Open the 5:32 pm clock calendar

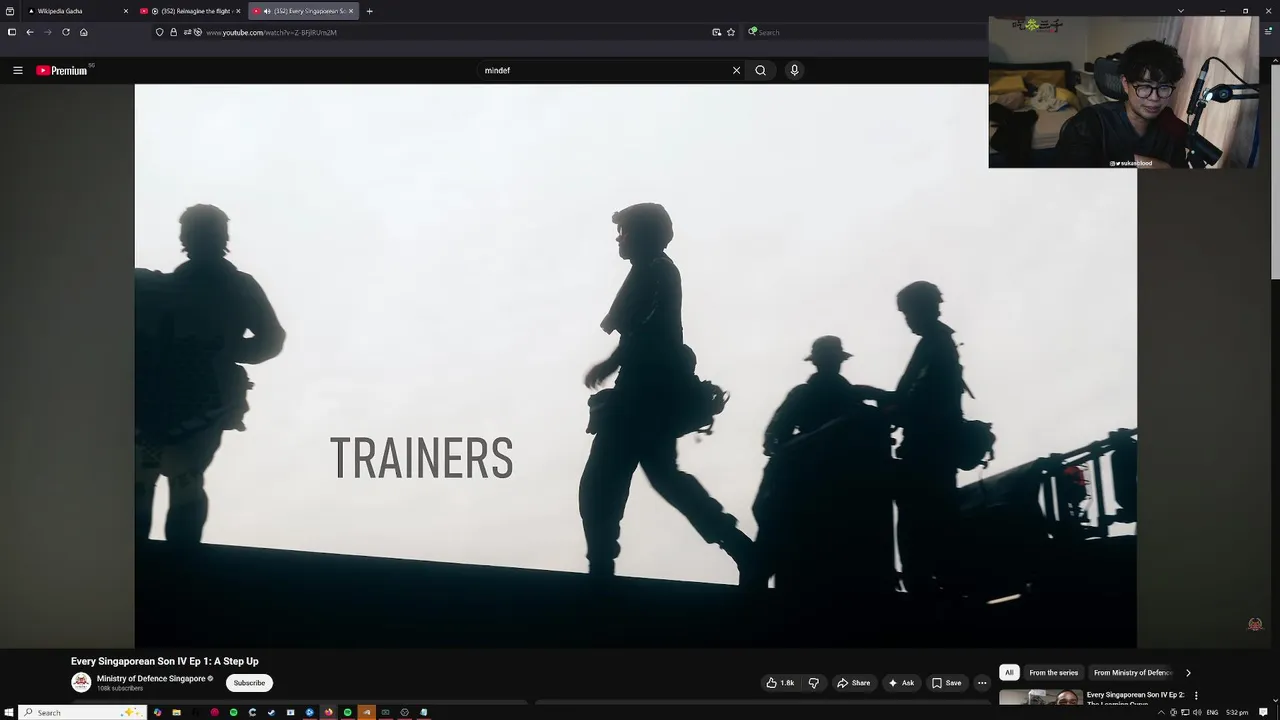point(1237,712)
